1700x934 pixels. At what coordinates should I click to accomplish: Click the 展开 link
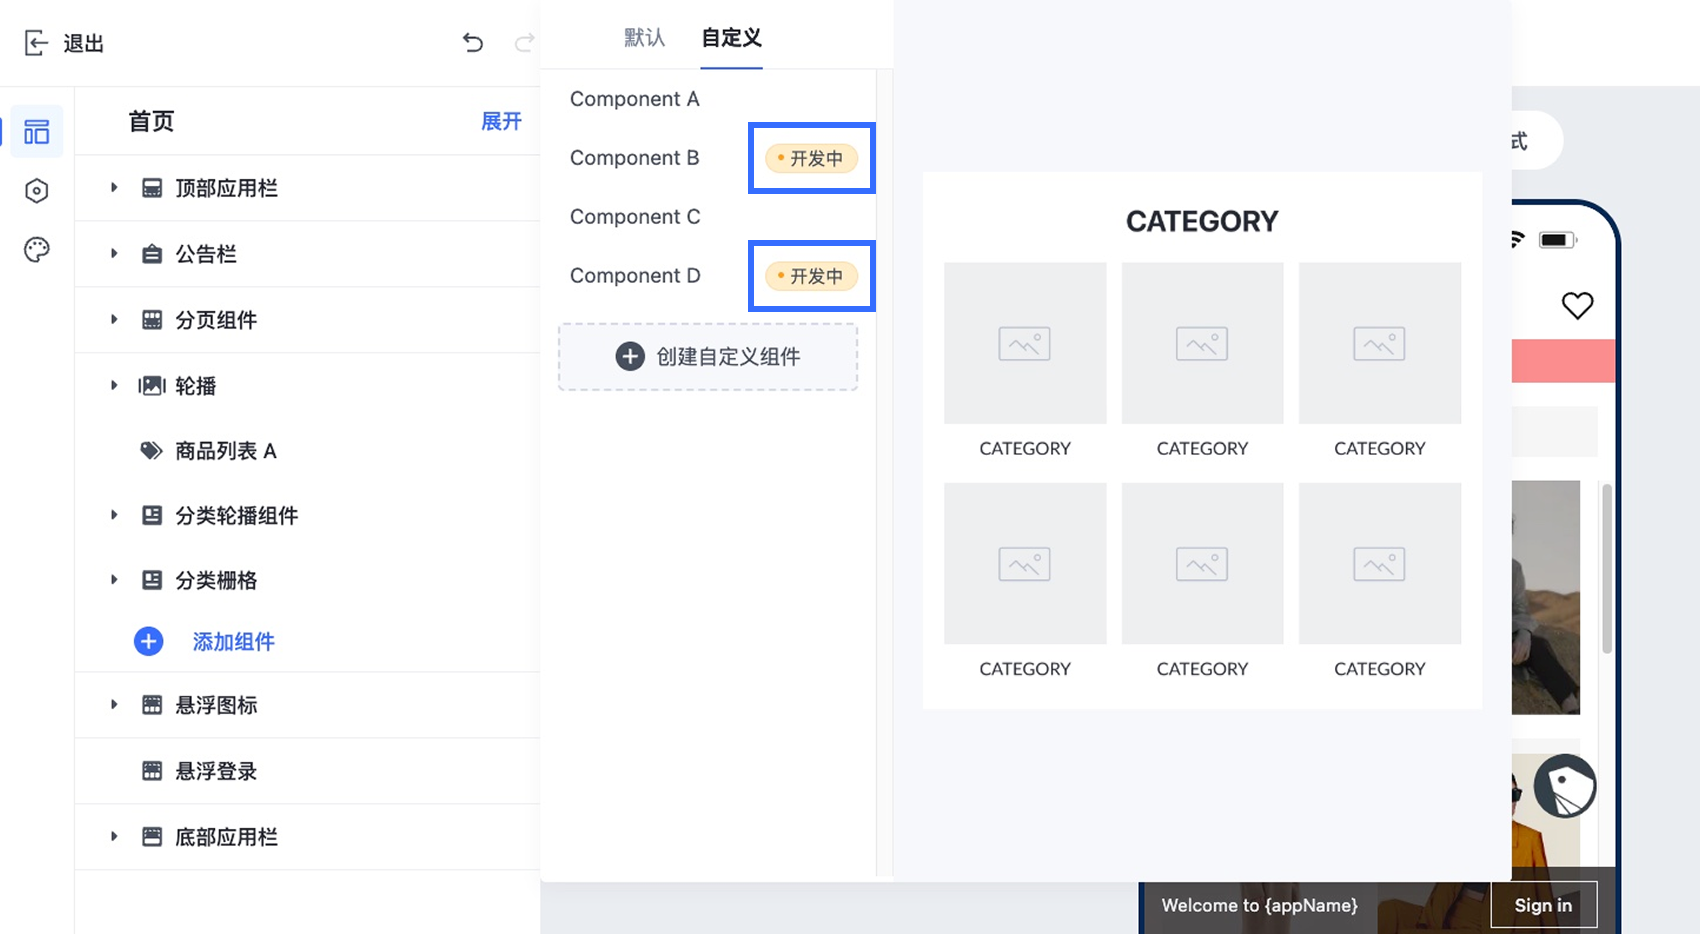pyautogui.click(x=501, y=121)
